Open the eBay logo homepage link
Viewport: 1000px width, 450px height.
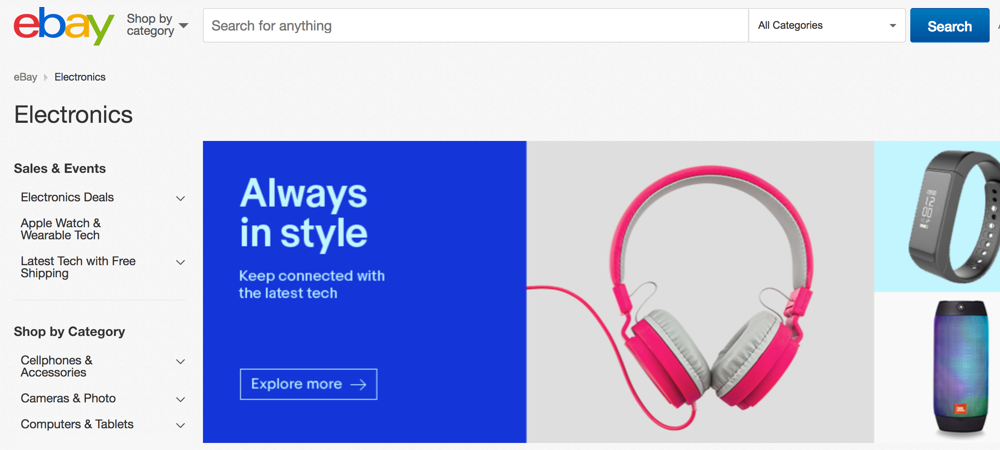pyautogui.click(x=64, y=26)
